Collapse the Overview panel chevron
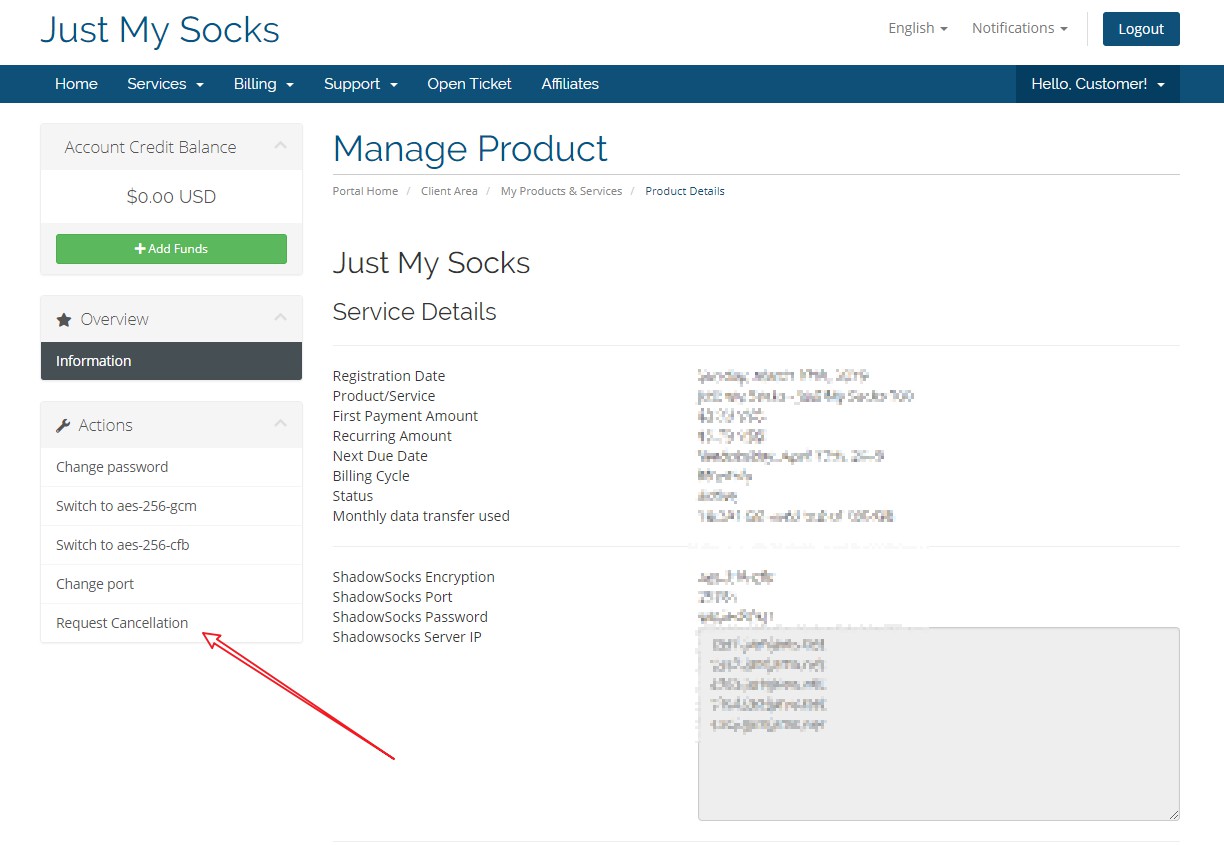This screenshot has height=845, width=1224. [281, 318]
